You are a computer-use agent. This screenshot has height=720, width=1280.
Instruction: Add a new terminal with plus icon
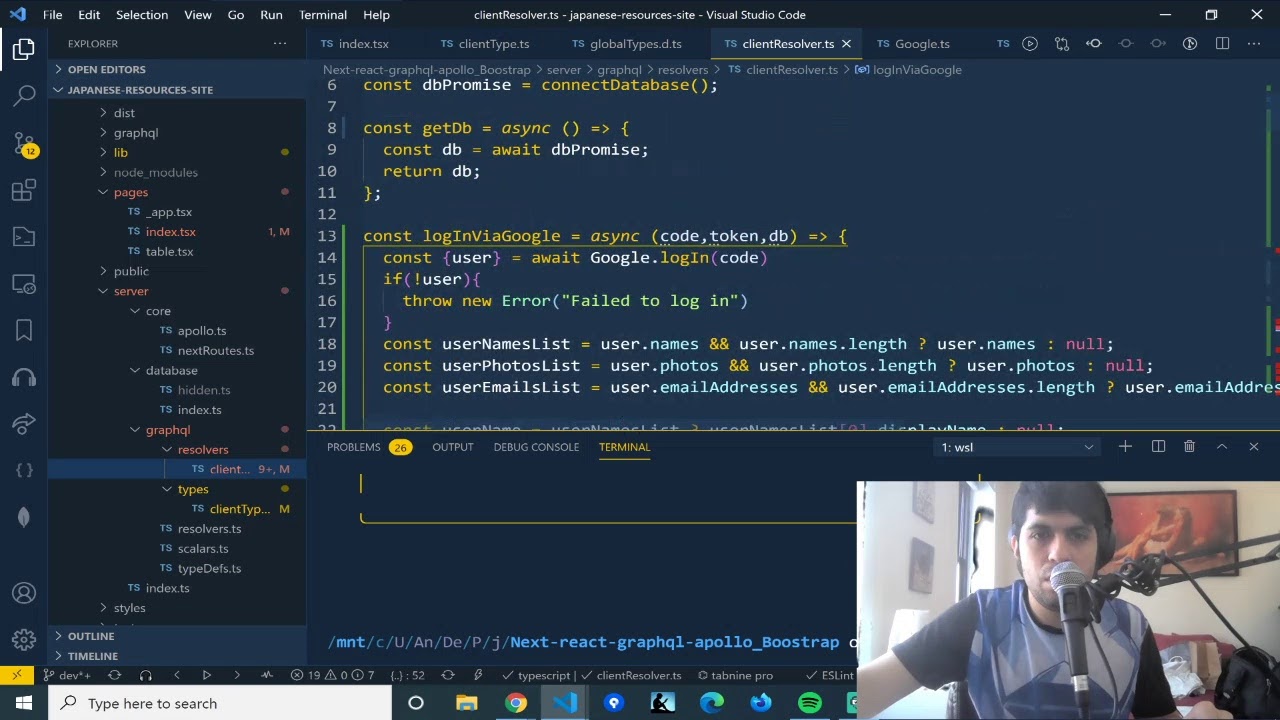[x=1125, y=447]
